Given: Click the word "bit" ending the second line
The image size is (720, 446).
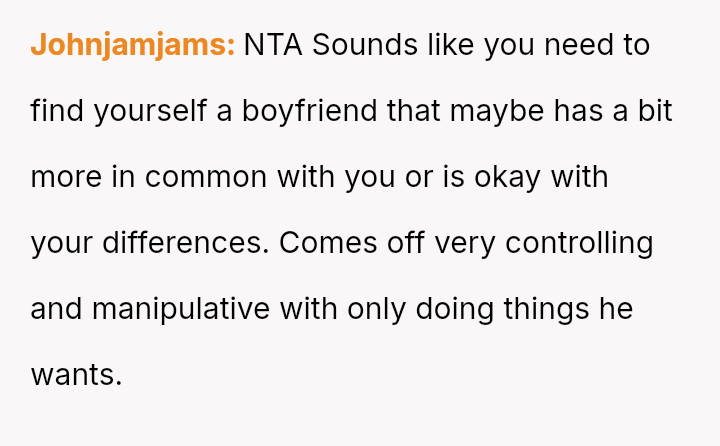Looking at the screenshot, I should (x=654, y=111).
